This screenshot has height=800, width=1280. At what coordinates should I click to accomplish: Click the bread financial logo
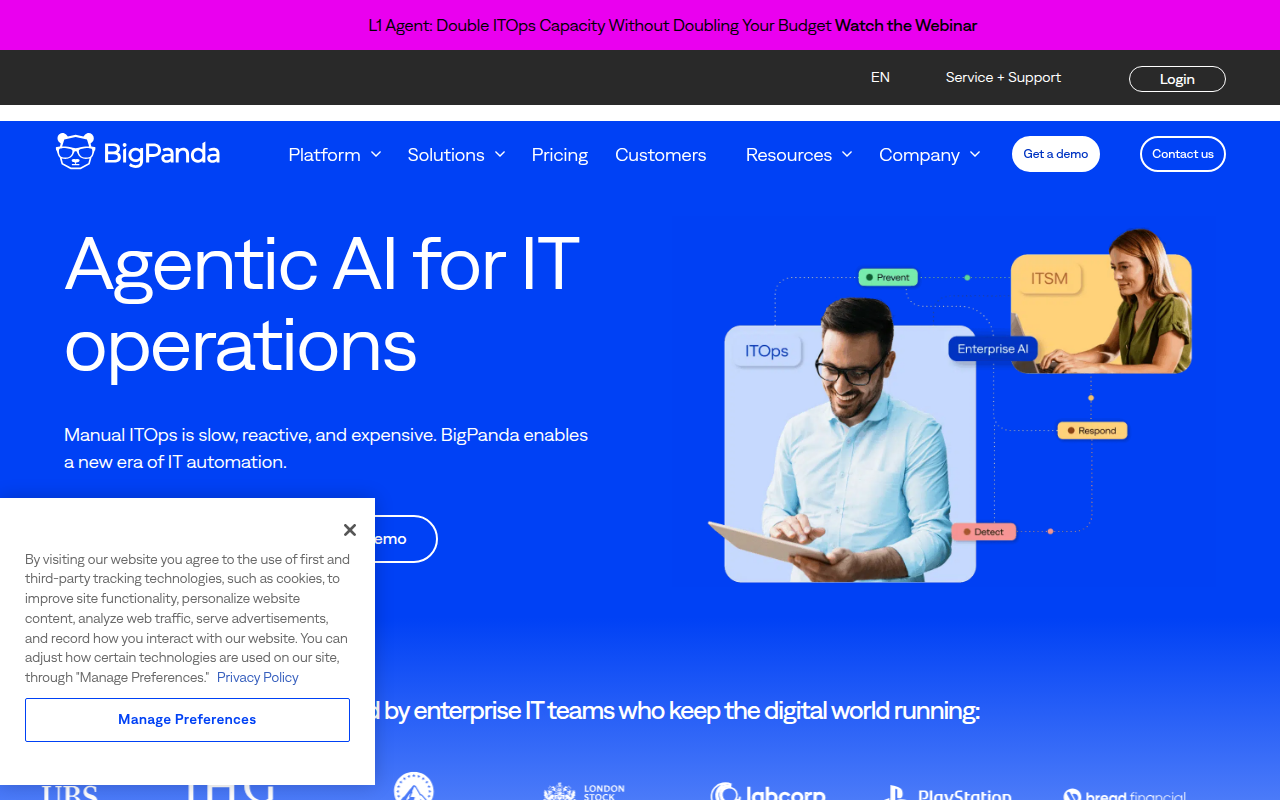click(x=1125, y=795)
